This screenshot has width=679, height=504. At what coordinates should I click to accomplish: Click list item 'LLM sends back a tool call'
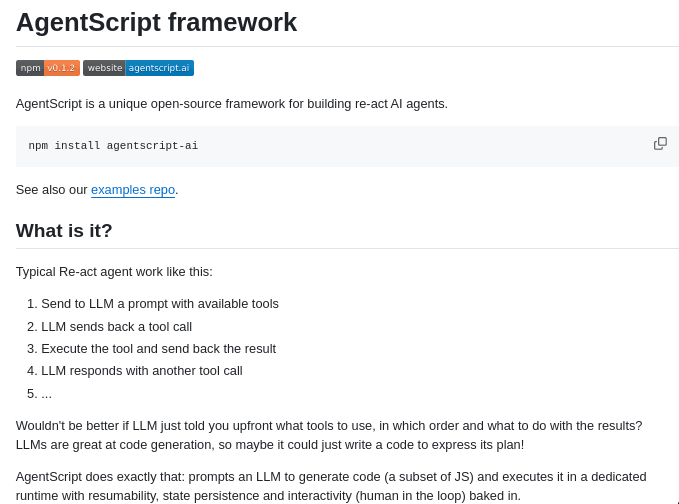click(116, 327)
